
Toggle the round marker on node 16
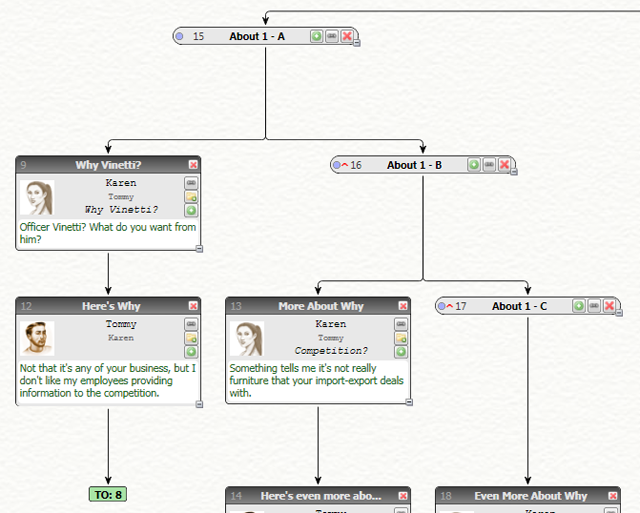337,165
